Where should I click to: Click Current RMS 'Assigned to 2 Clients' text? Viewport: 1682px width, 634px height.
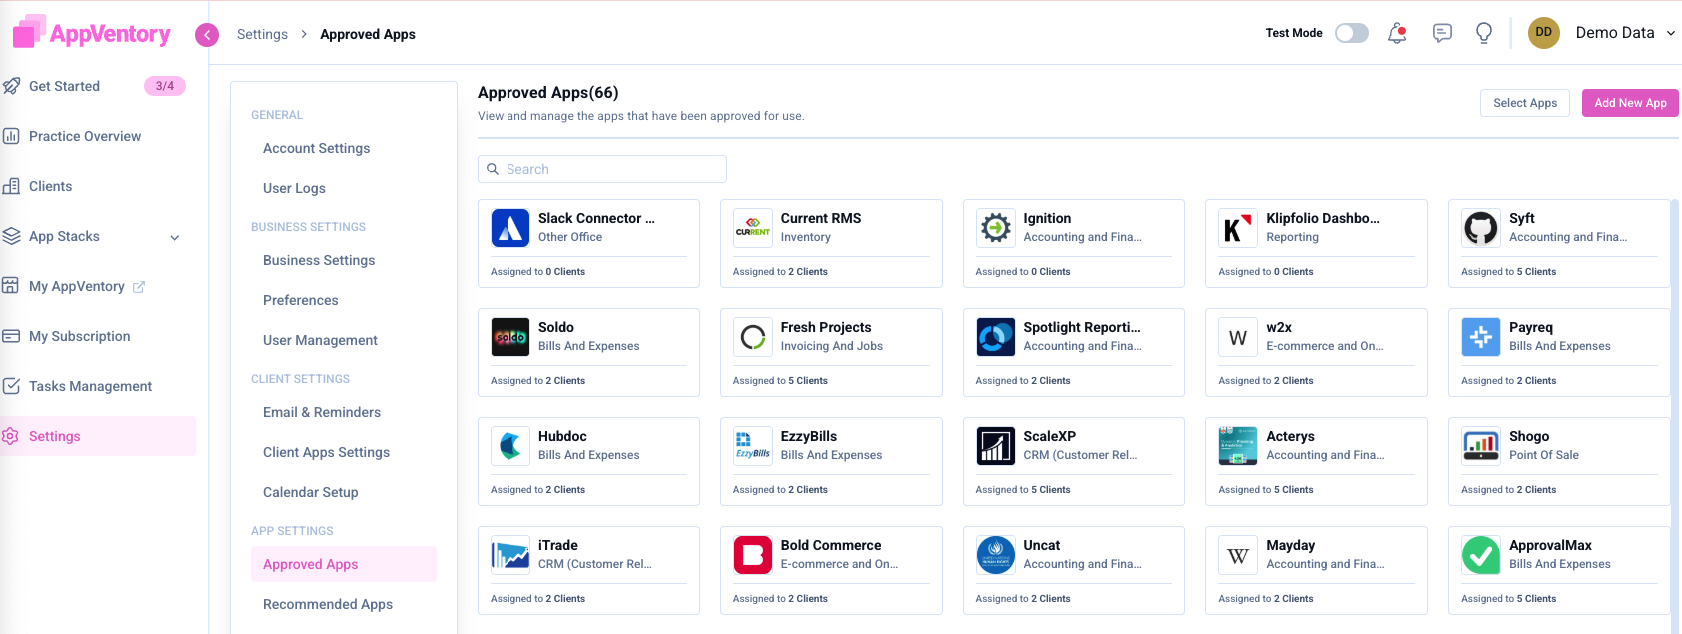click(780, 272)
